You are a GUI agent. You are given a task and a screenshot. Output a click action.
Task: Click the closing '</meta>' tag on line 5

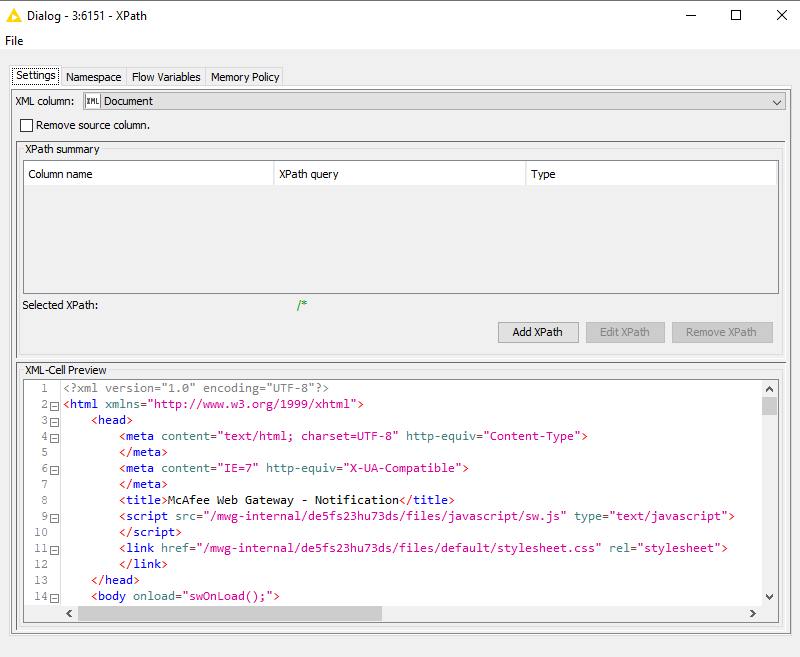point(143,452)
